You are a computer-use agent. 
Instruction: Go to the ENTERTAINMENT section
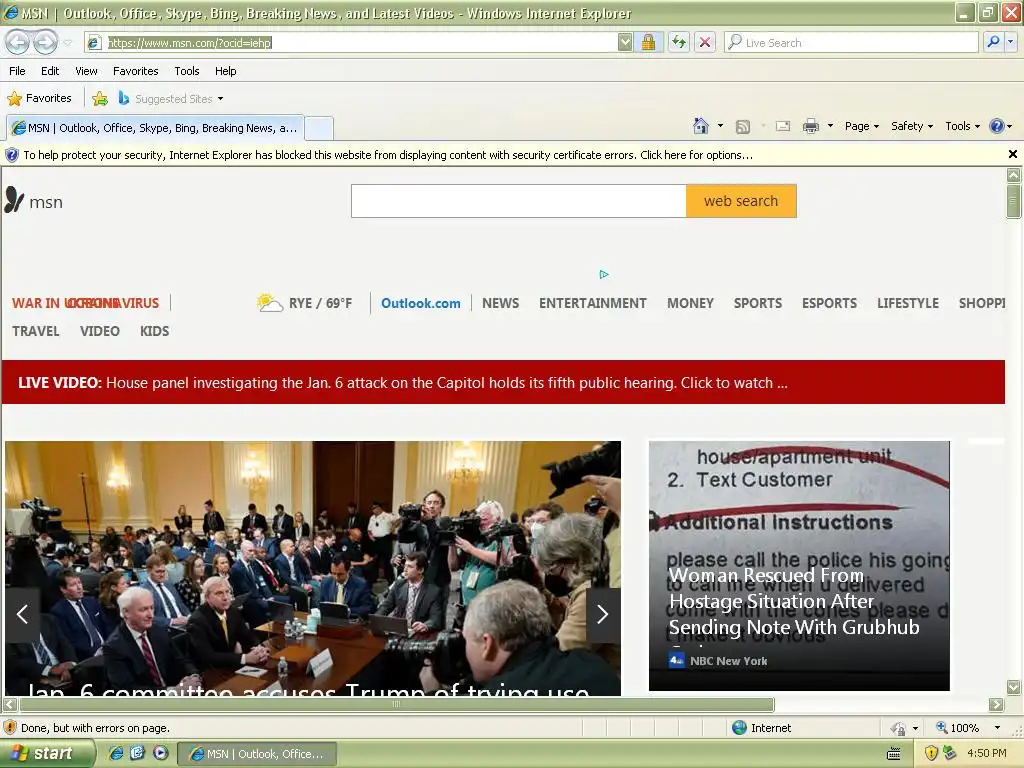[x=592, y=303]
